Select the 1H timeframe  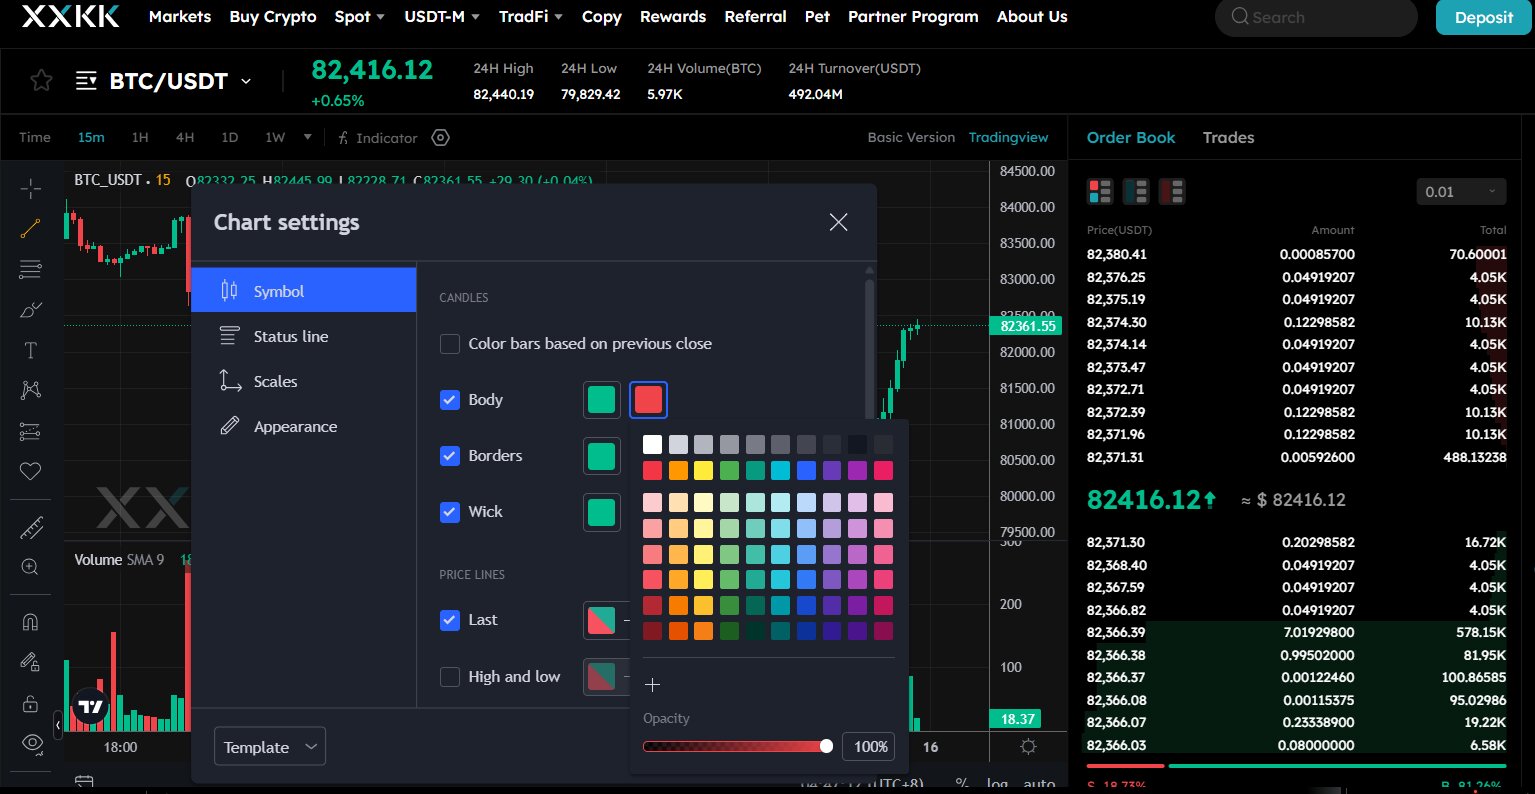pyautogui.click(x=140, y=138)
